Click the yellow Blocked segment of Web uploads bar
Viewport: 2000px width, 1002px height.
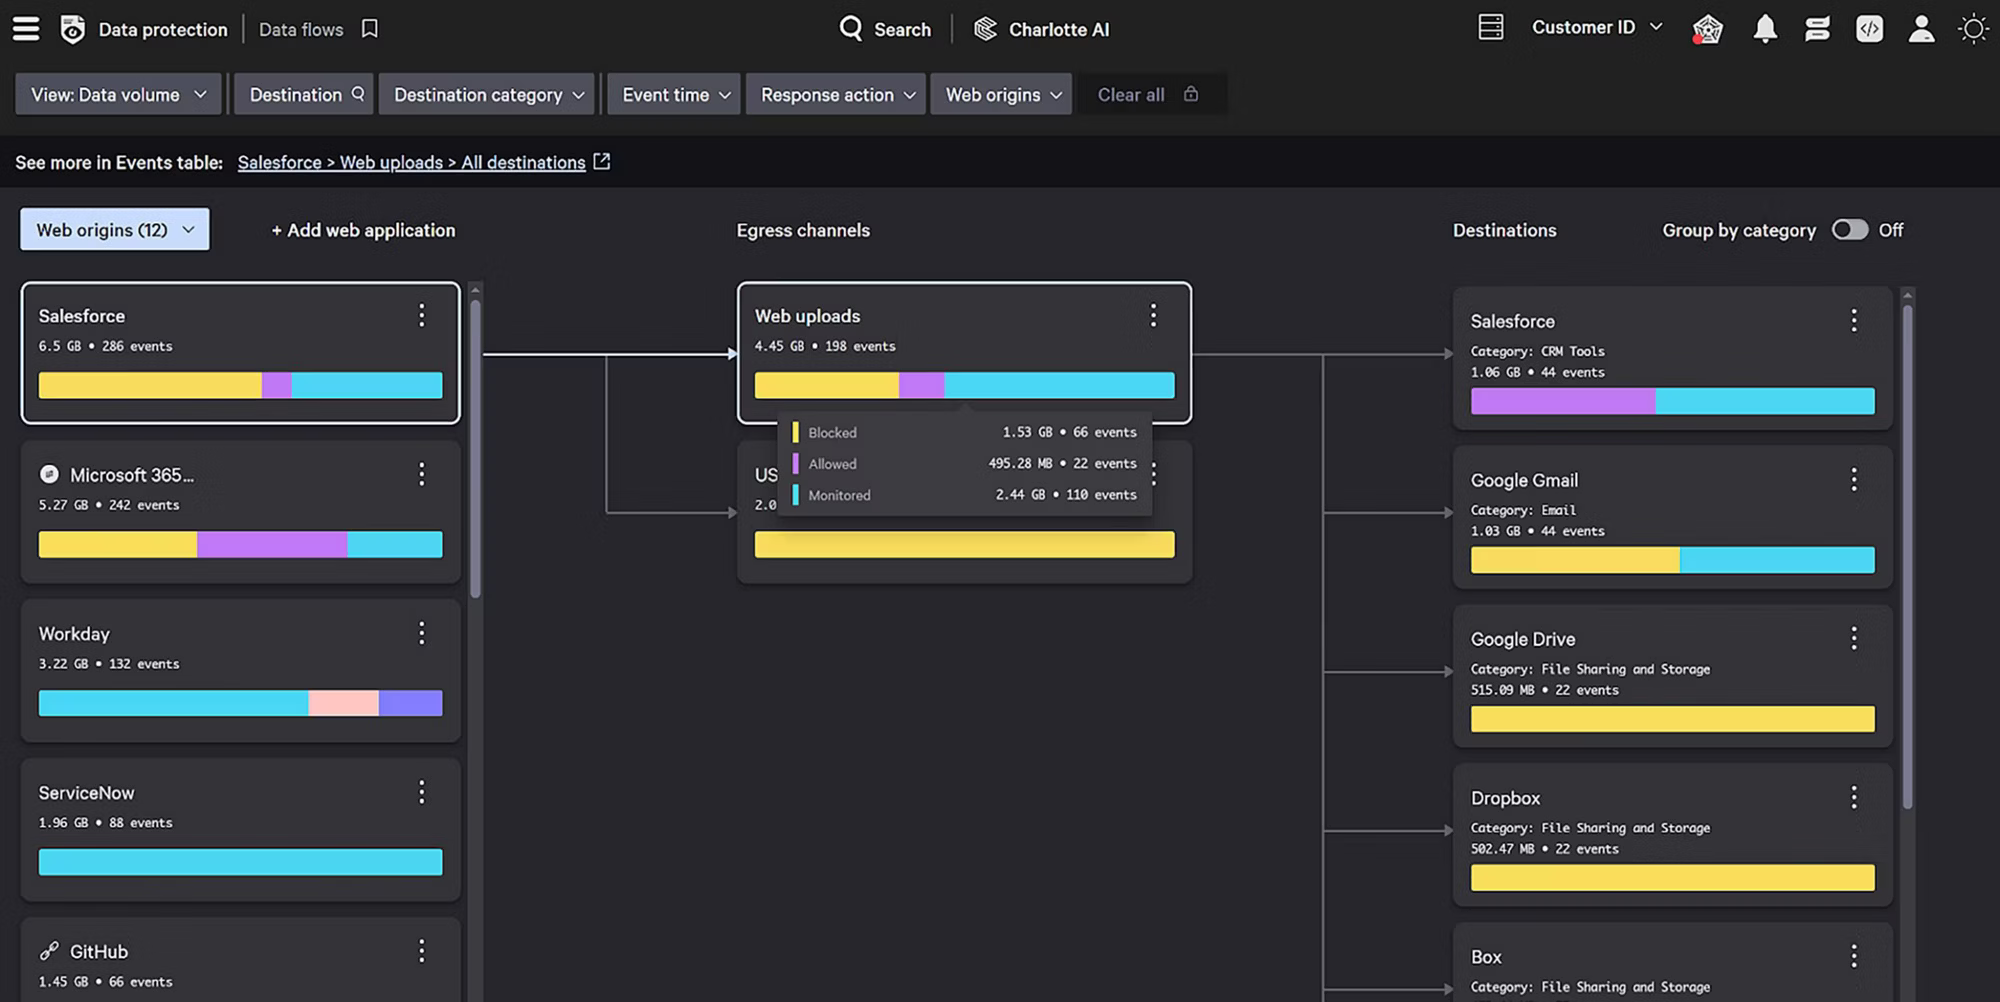pos(826,386)
